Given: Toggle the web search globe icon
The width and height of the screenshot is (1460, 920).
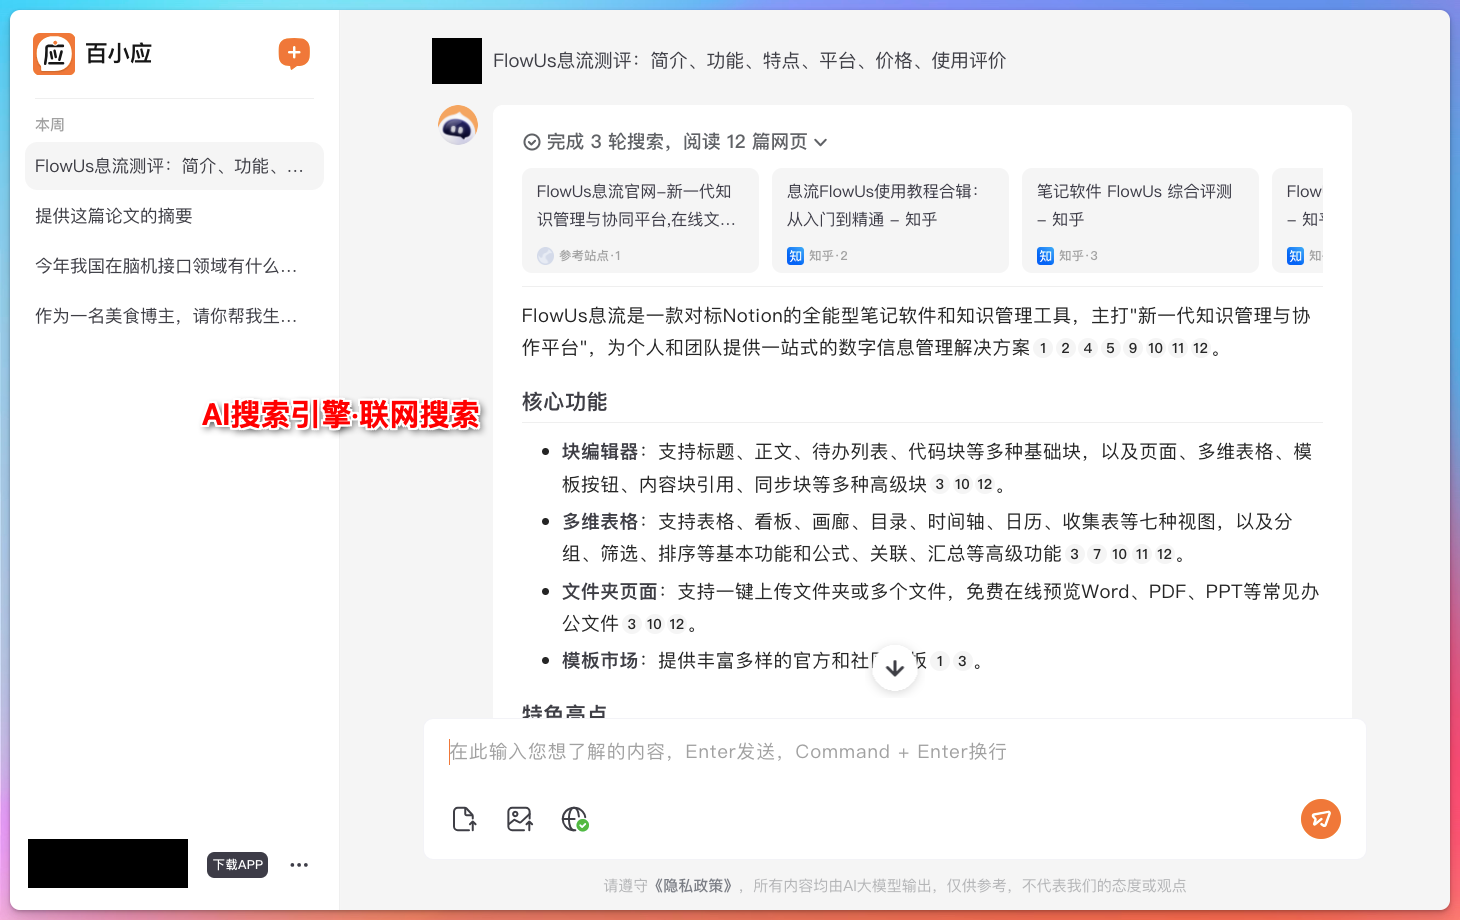Looking at the screenshot, I should (x=575, y=819).
